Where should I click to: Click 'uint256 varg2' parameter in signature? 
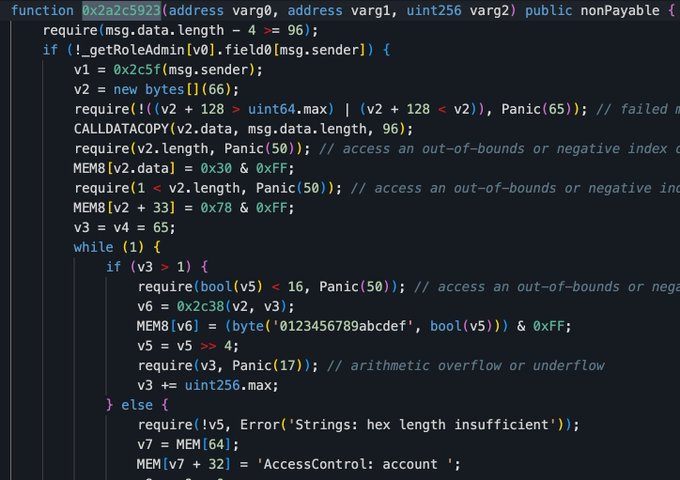[x=458, y=10]
